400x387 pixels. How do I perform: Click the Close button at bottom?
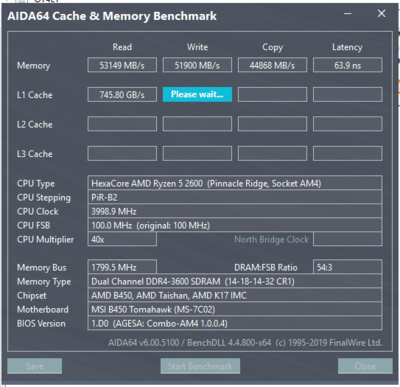pos(365,366)
